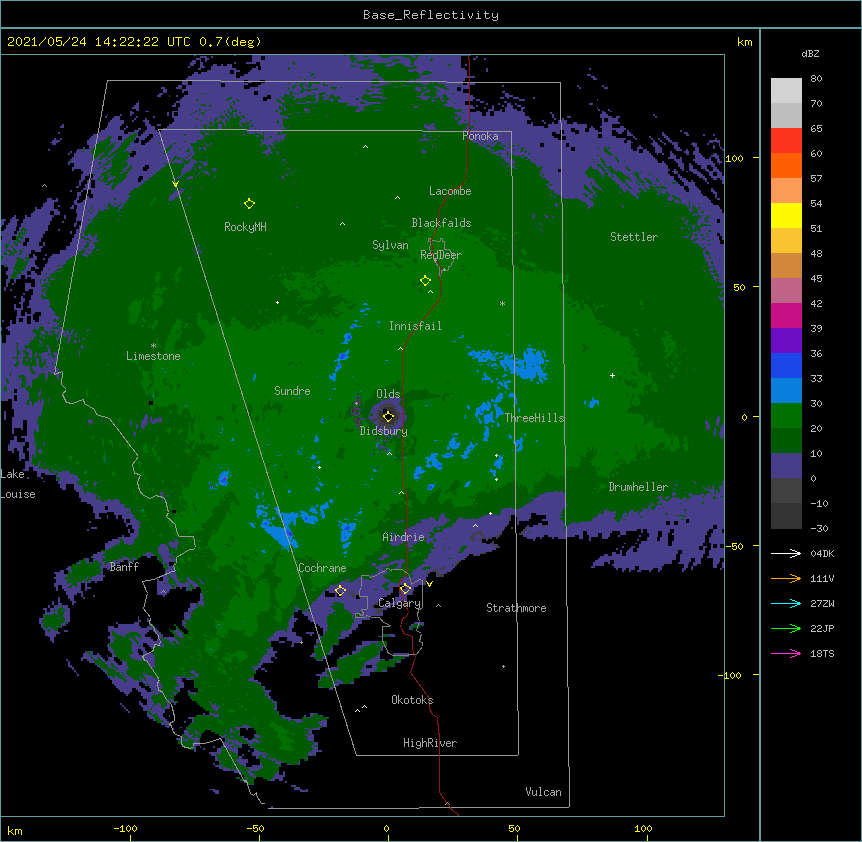Click the yellow station marker above RockyMH
Screen dimensions: 862x842
click(x=249, y=204)
